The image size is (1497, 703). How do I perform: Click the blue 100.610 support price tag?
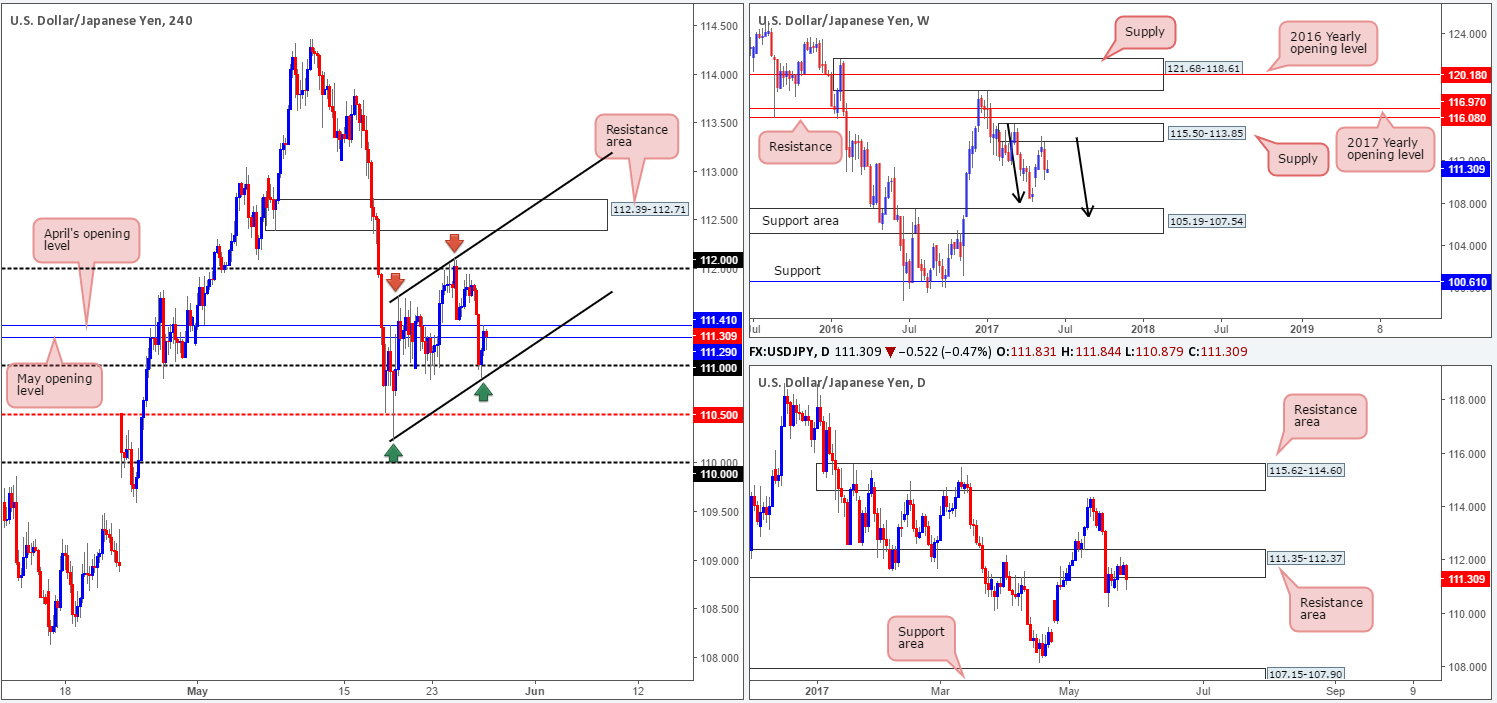point(1467,282)
